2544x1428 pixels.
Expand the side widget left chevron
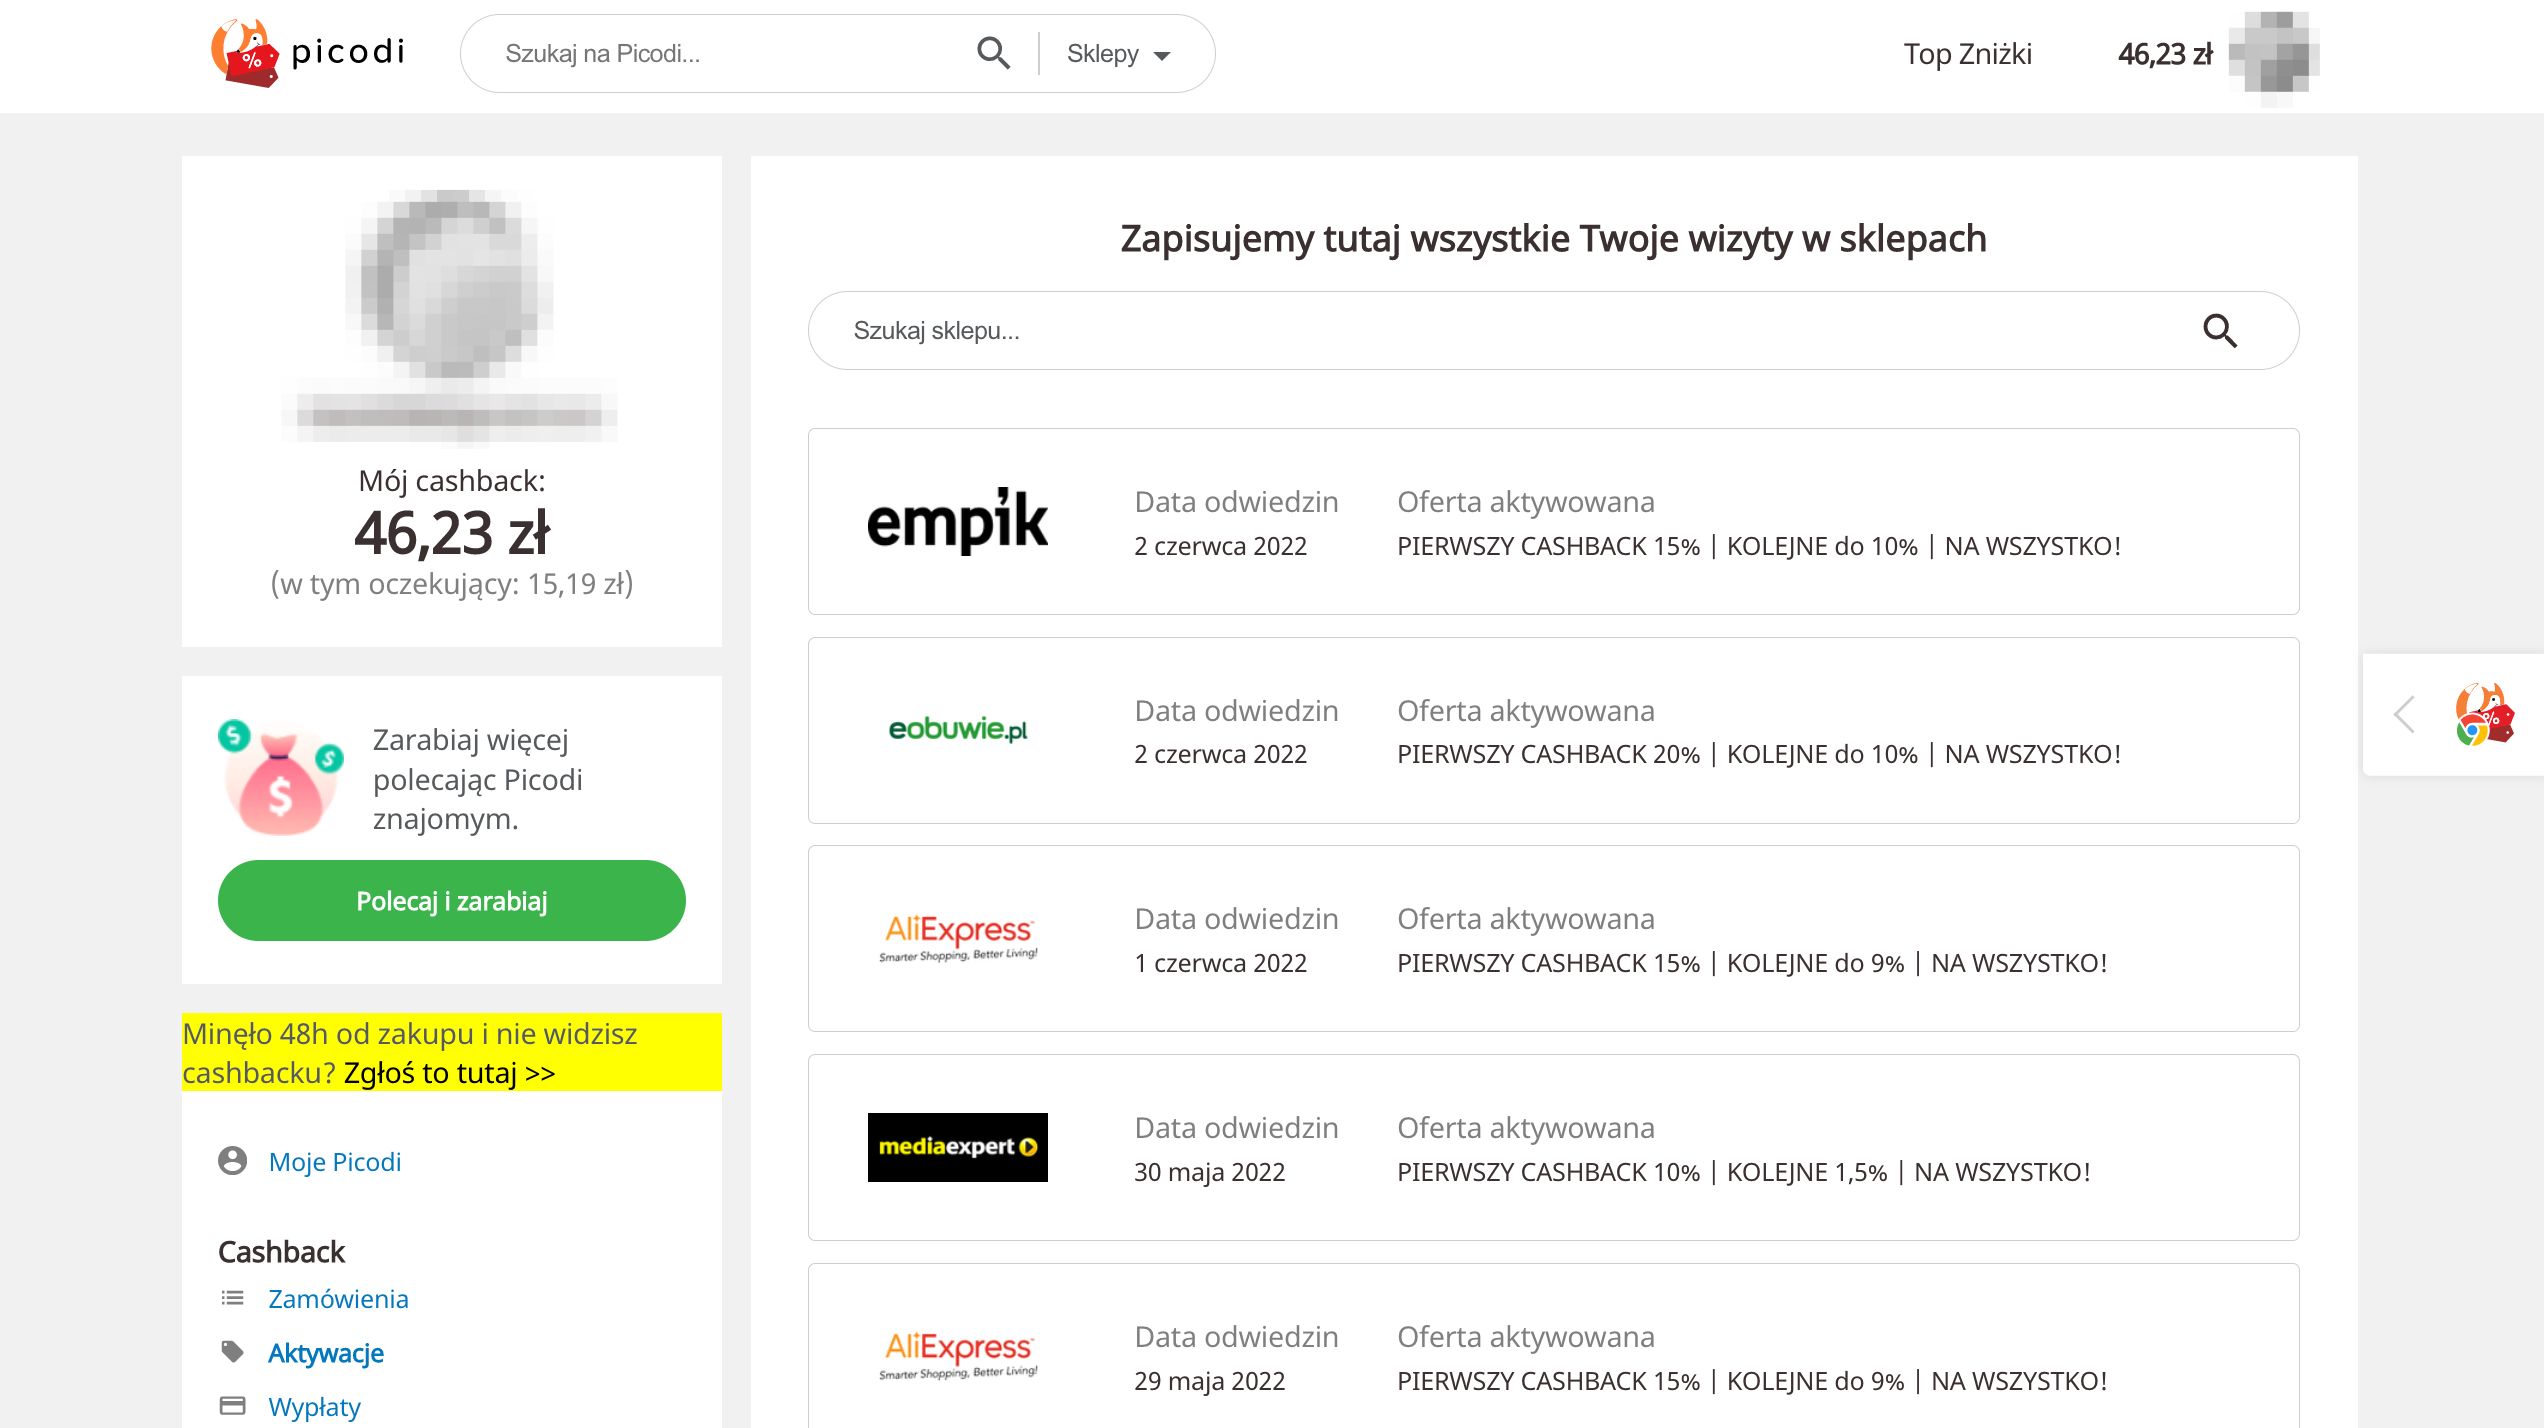coord(2405,714)
